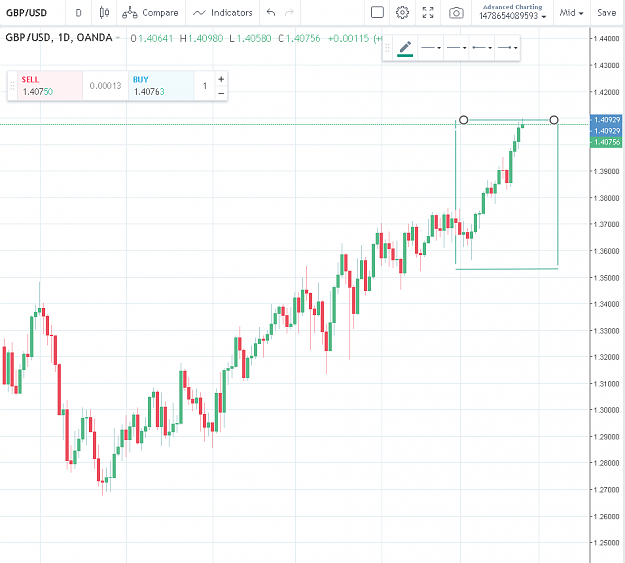The width and height of the screenshot is (625, 563).
Task: Click the open value 1.40641 in legend
Action: coord(155,38)
